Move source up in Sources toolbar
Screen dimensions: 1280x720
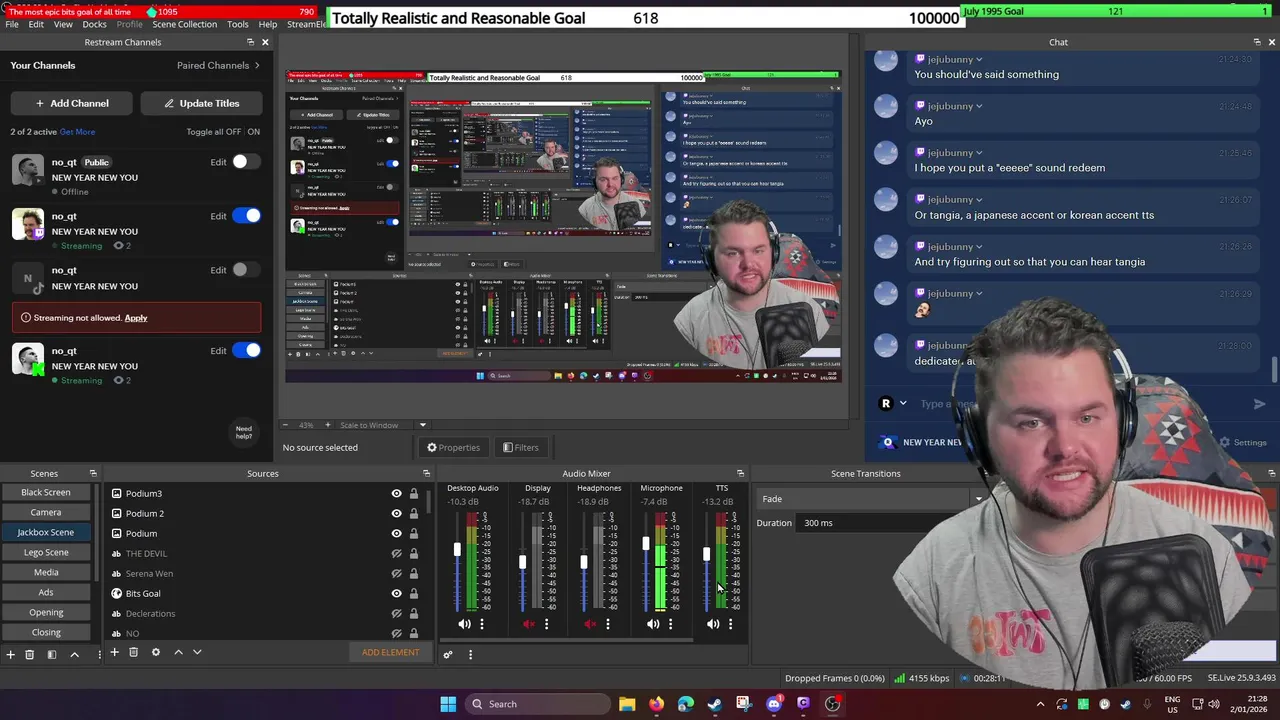pos(178,652)
